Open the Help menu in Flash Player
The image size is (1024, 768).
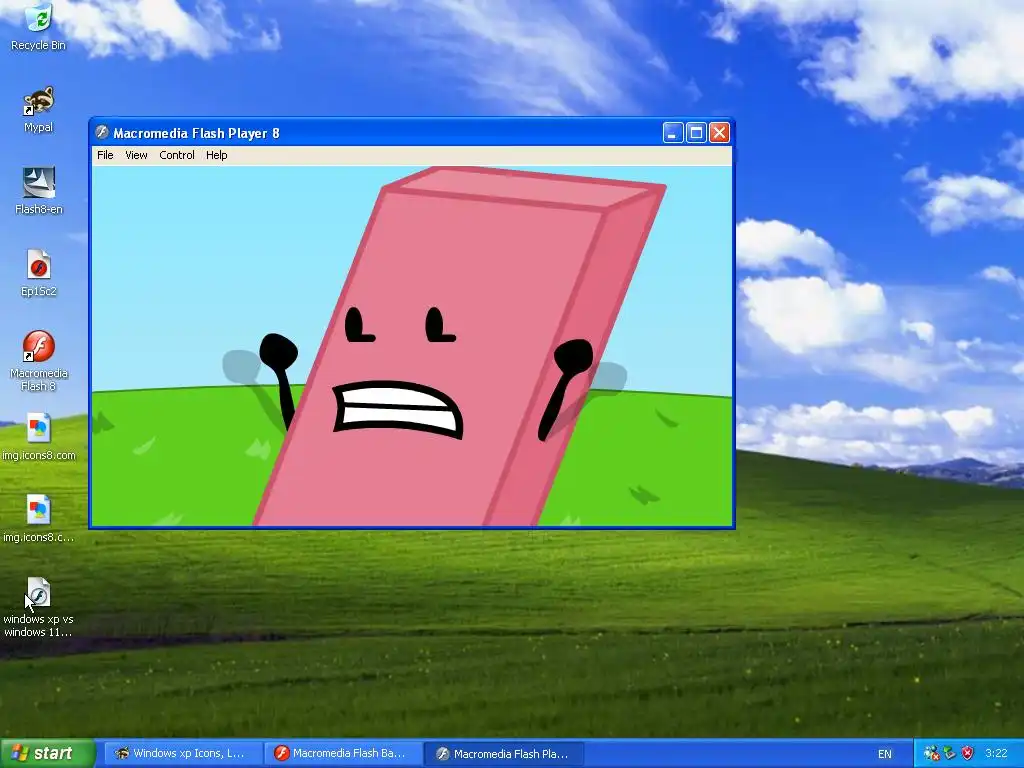coord(216,155)
